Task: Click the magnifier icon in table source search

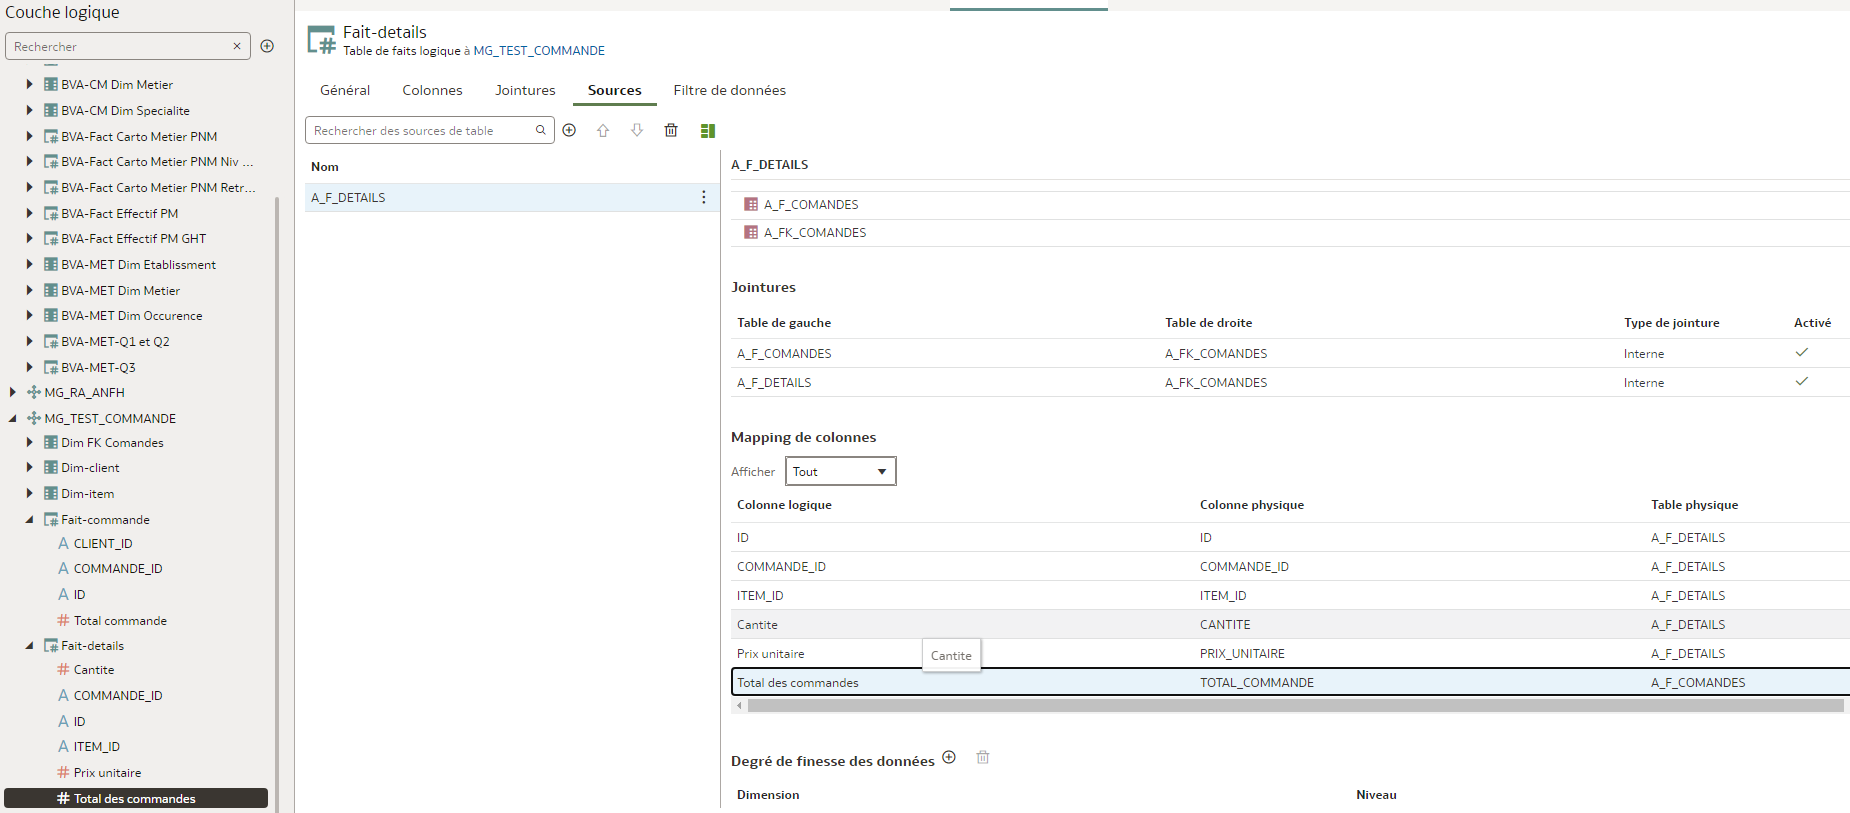Action: tap(541, 130)
